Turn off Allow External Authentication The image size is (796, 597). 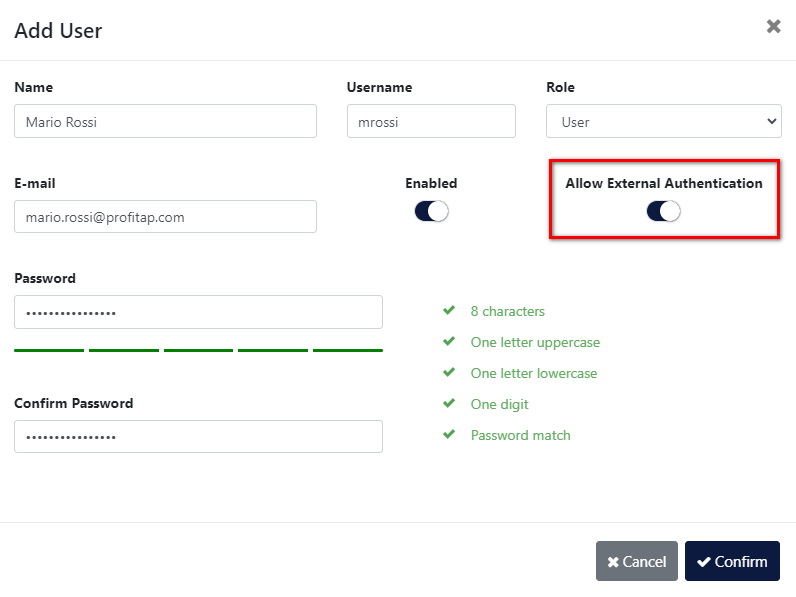(x=663, y=210)
